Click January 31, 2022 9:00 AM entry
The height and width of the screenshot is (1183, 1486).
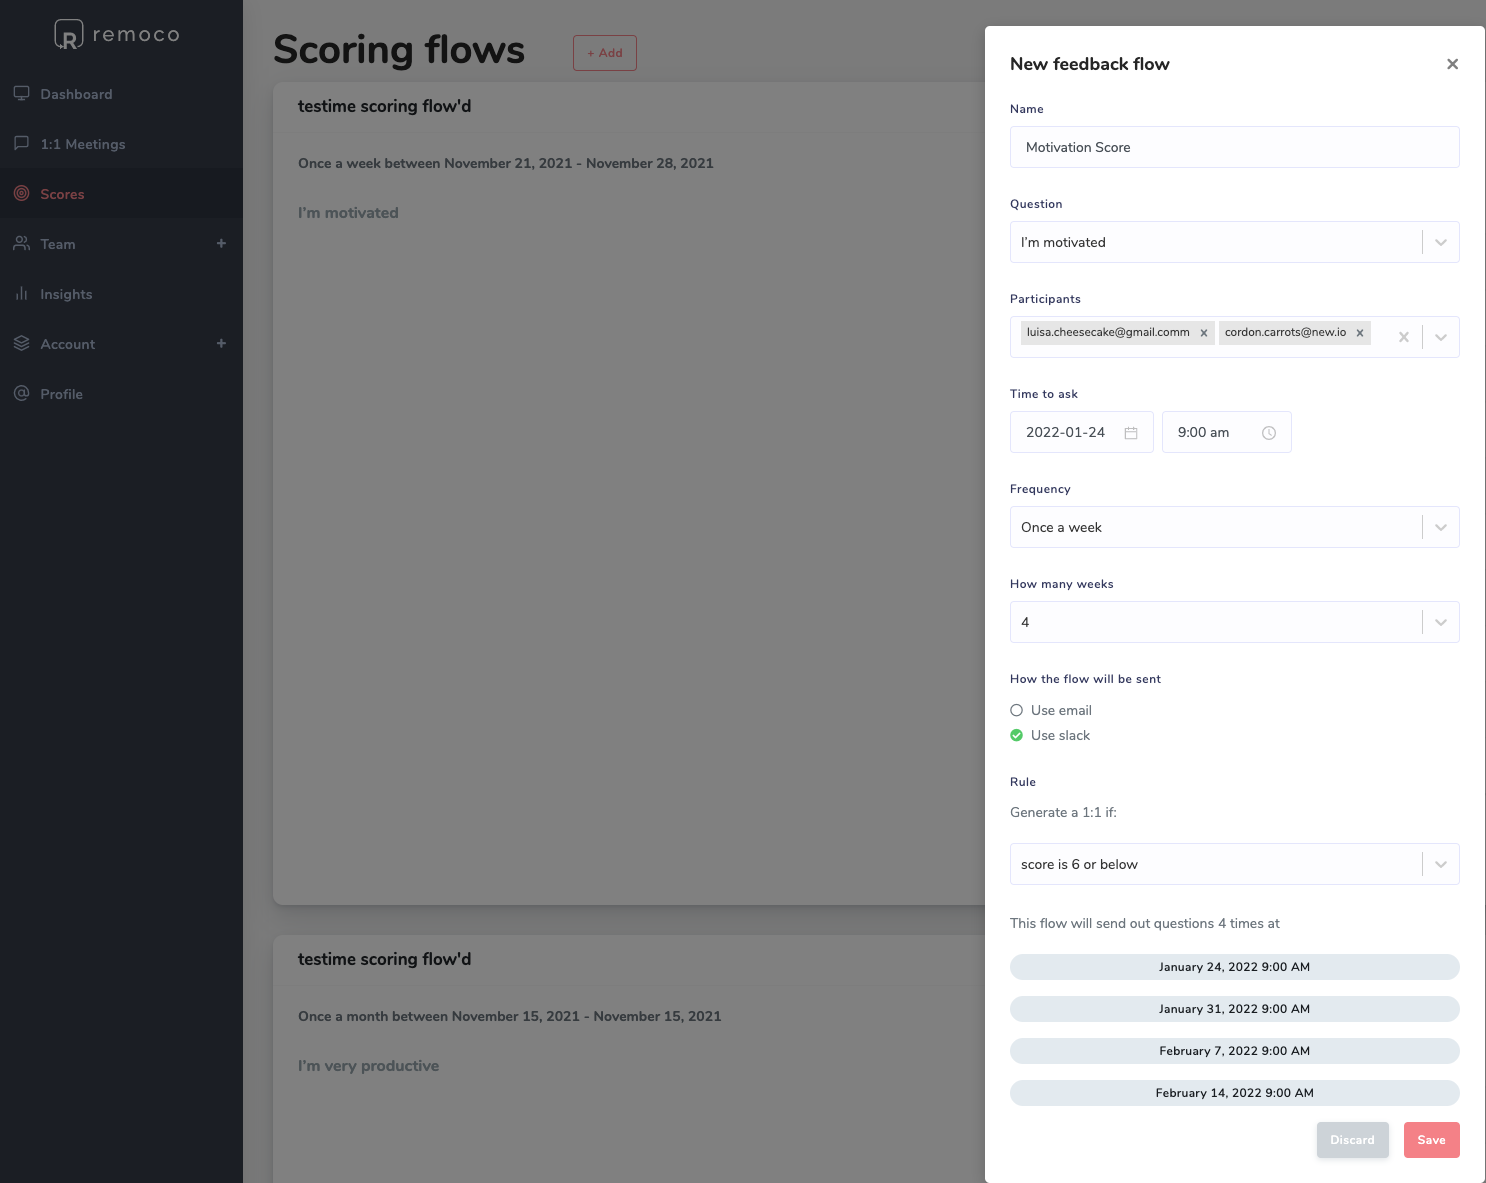click(x=1234, y=1009)
